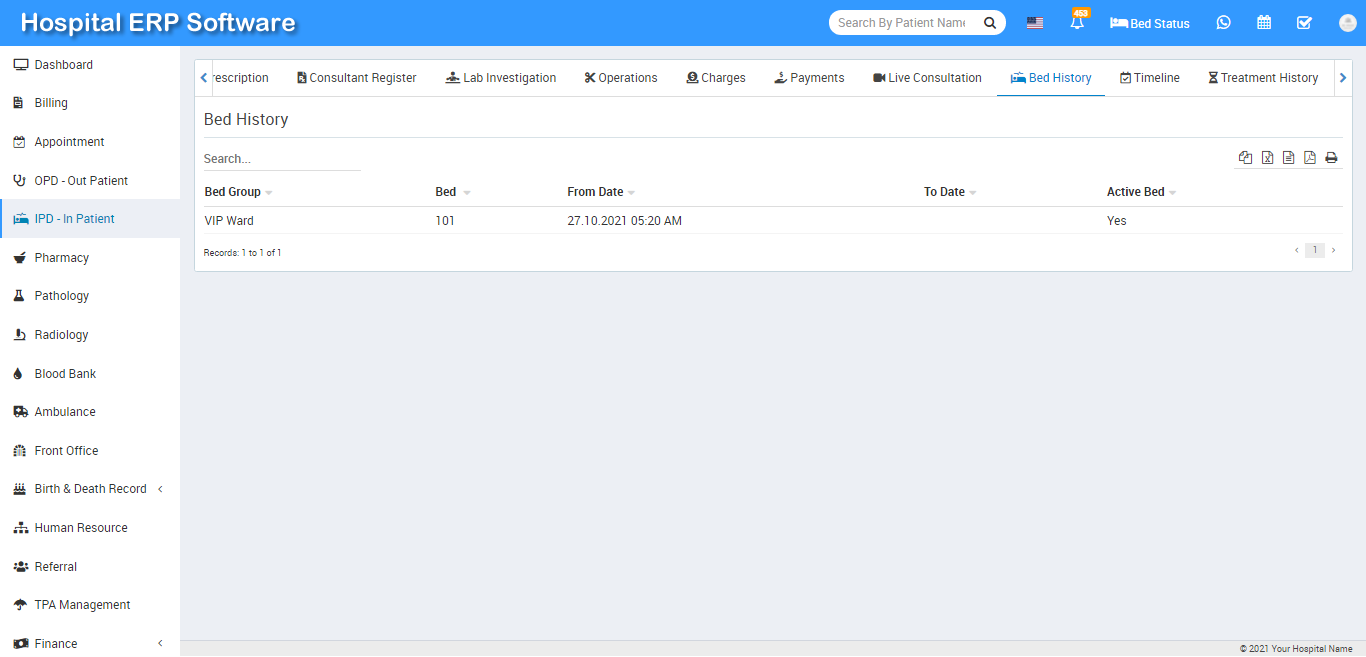Export table using the Excel icon
Image resolution: width=1366 pixels, height=657 pixels.
[x=1267, y=158]
